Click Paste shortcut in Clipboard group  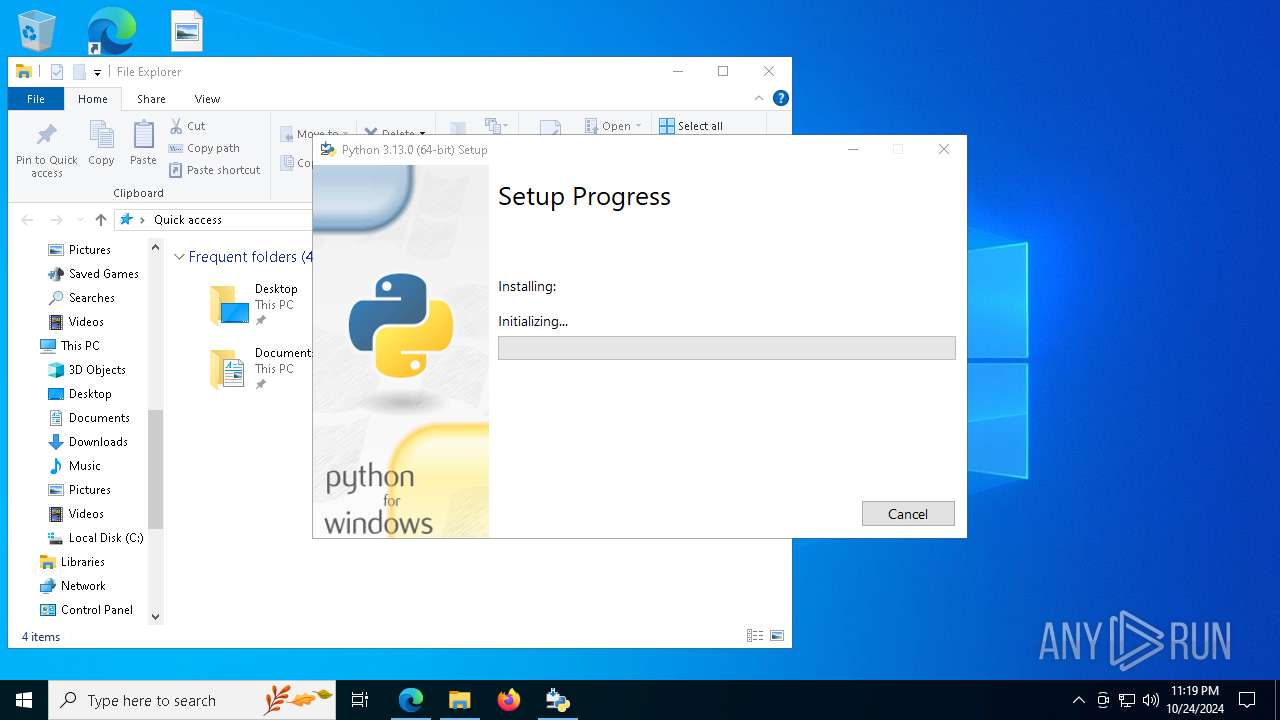click(x=215, y=170)
